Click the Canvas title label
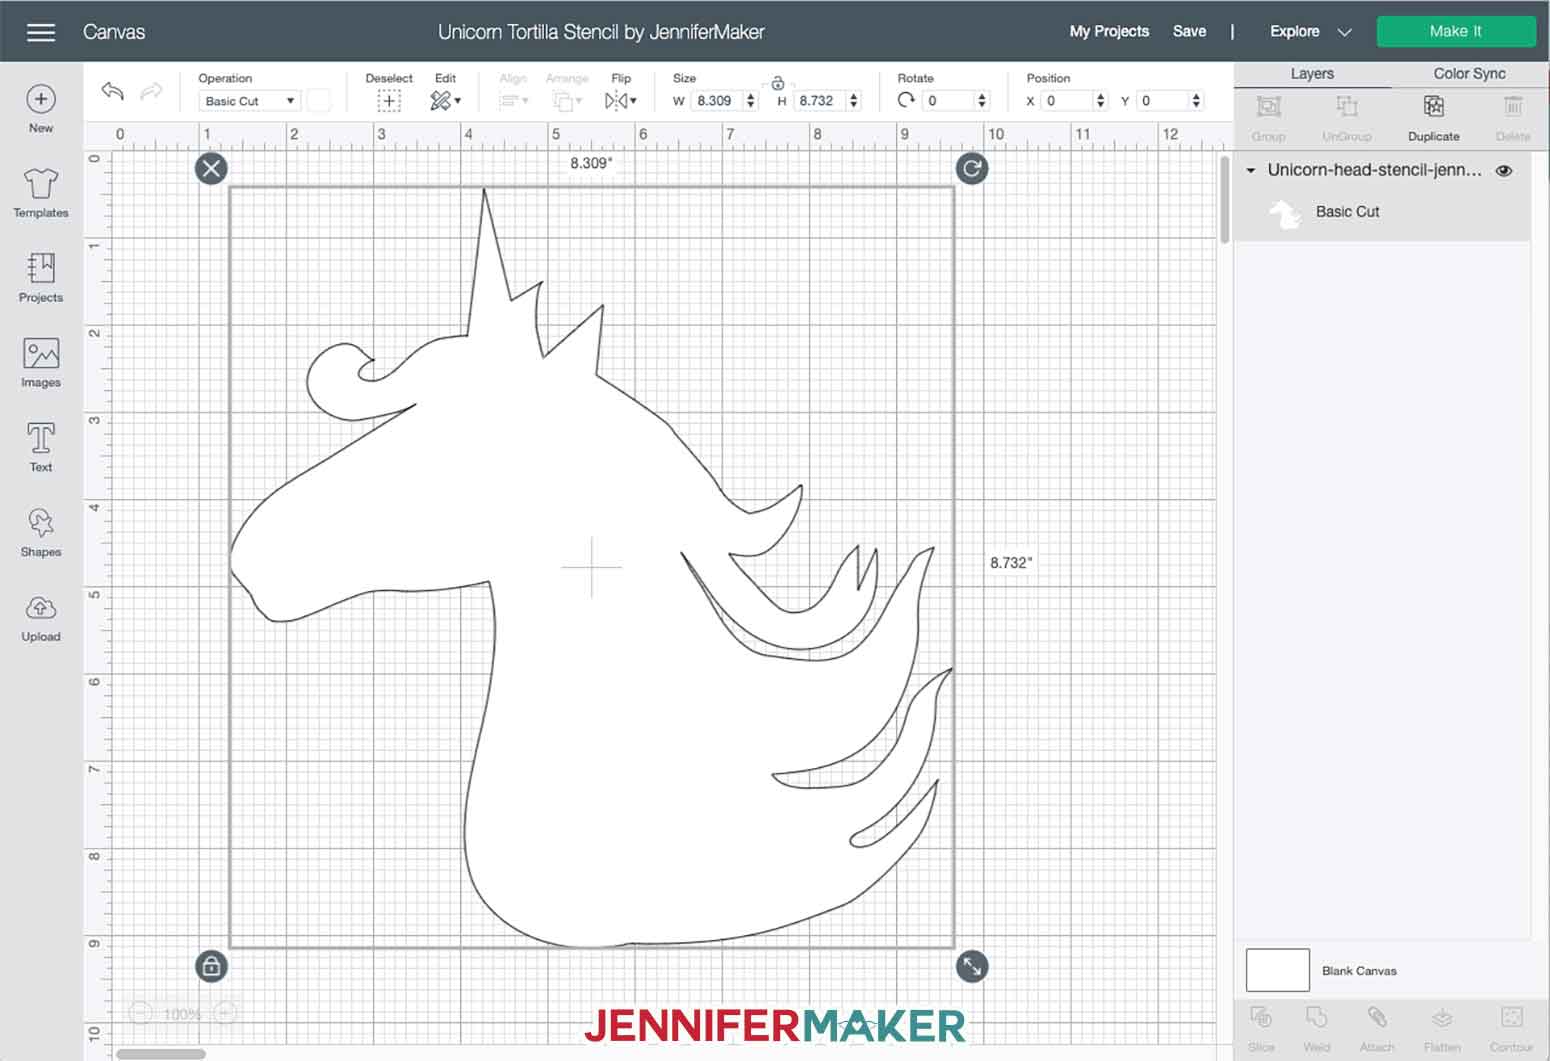The width and height of the screenshot is (1550, 1061). coord(114,32)
